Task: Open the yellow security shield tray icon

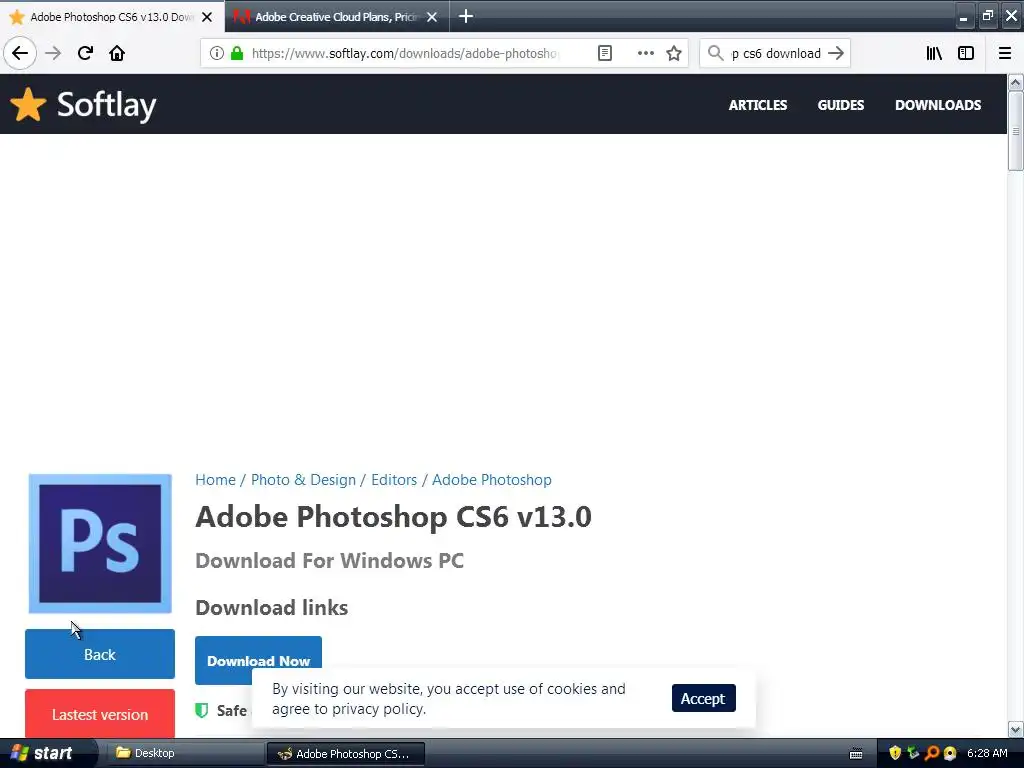Action: tap(895, 753)
